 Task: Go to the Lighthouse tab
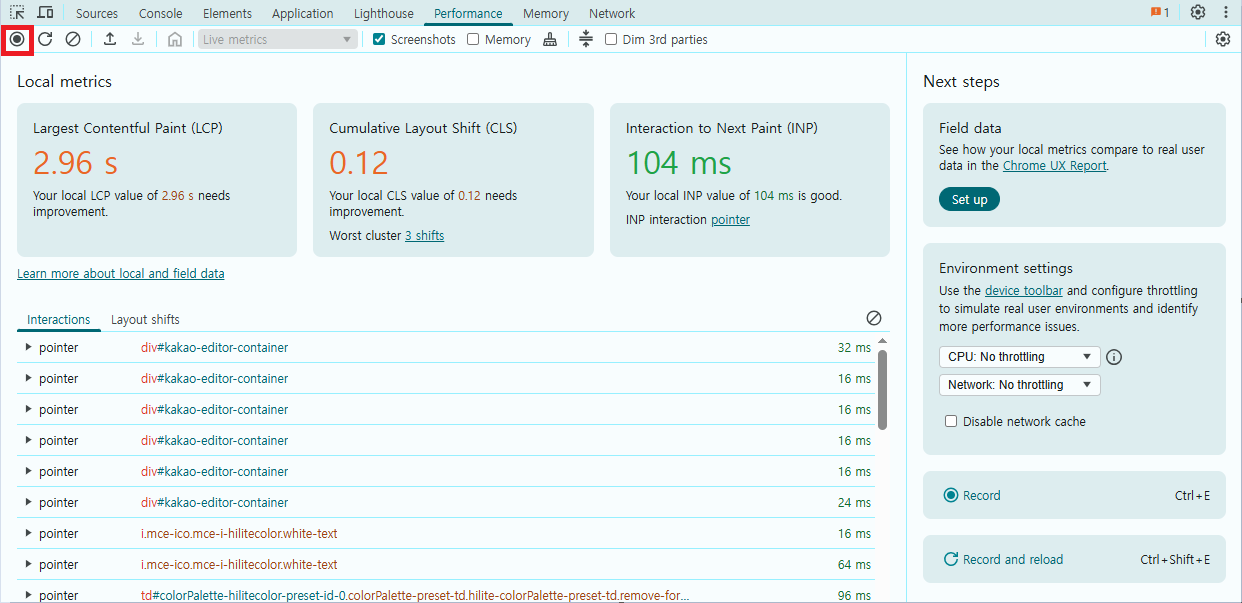point(384,13)
